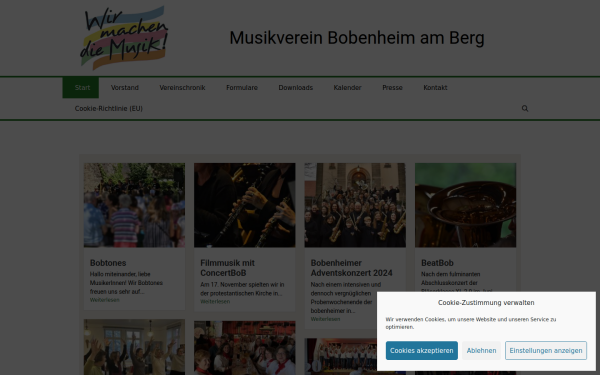
Task: Click 'Am 17. November spielten wir' excerpt
Action: [242, 289]
